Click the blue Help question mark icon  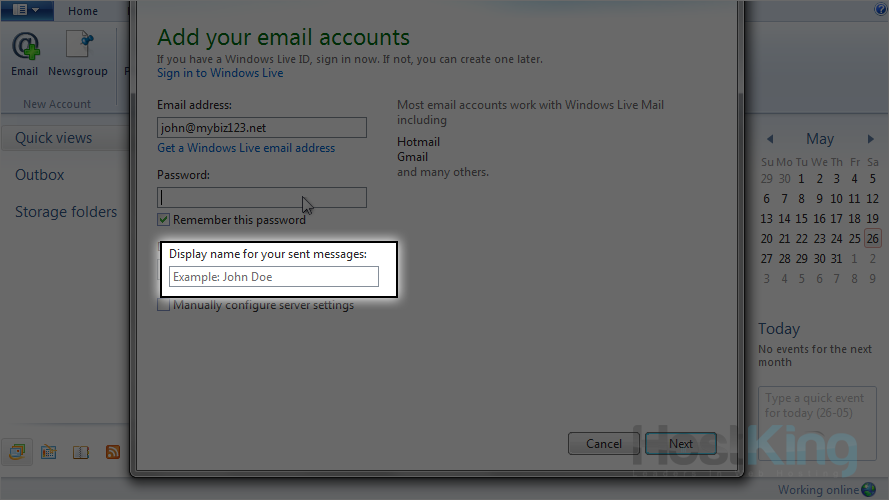pyautogui.click(x=881, y=9)
